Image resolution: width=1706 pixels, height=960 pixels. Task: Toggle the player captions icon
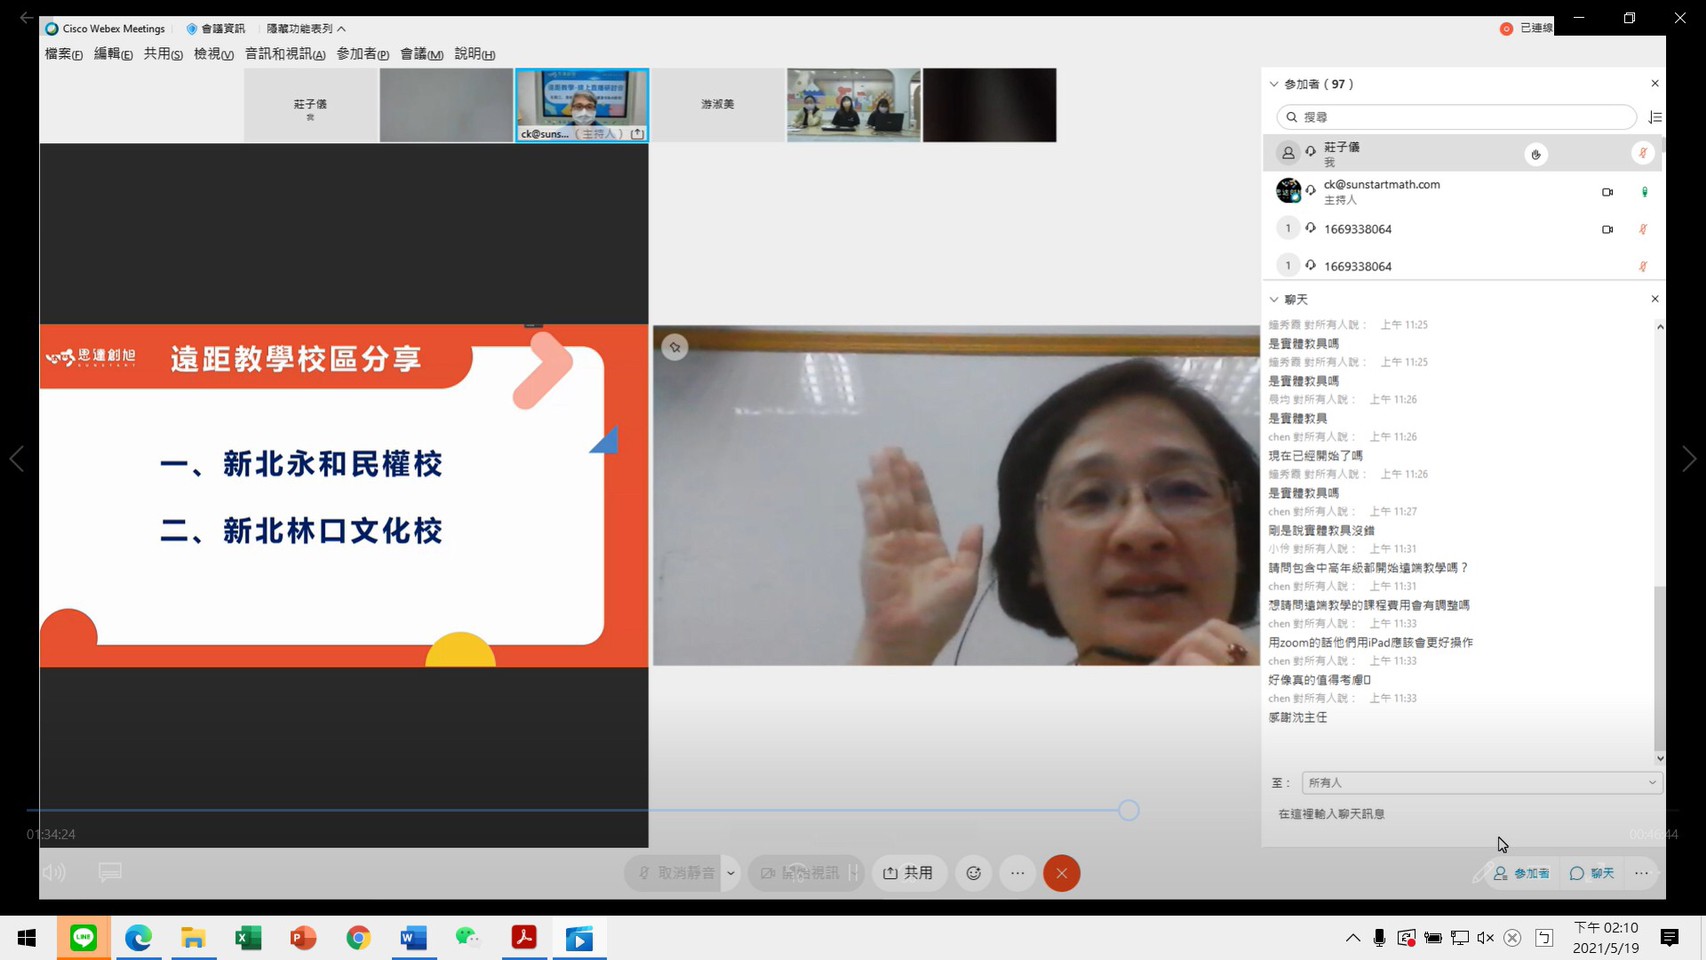click(110, 873)
